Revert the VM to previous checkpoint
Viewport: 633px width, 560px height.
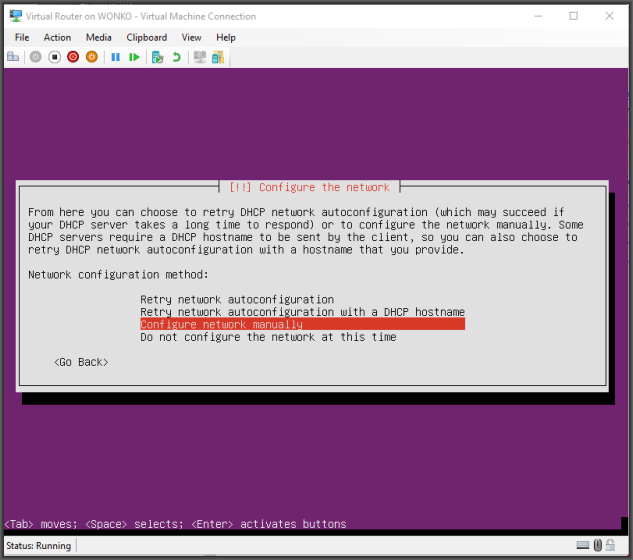(x=176, y=57)
